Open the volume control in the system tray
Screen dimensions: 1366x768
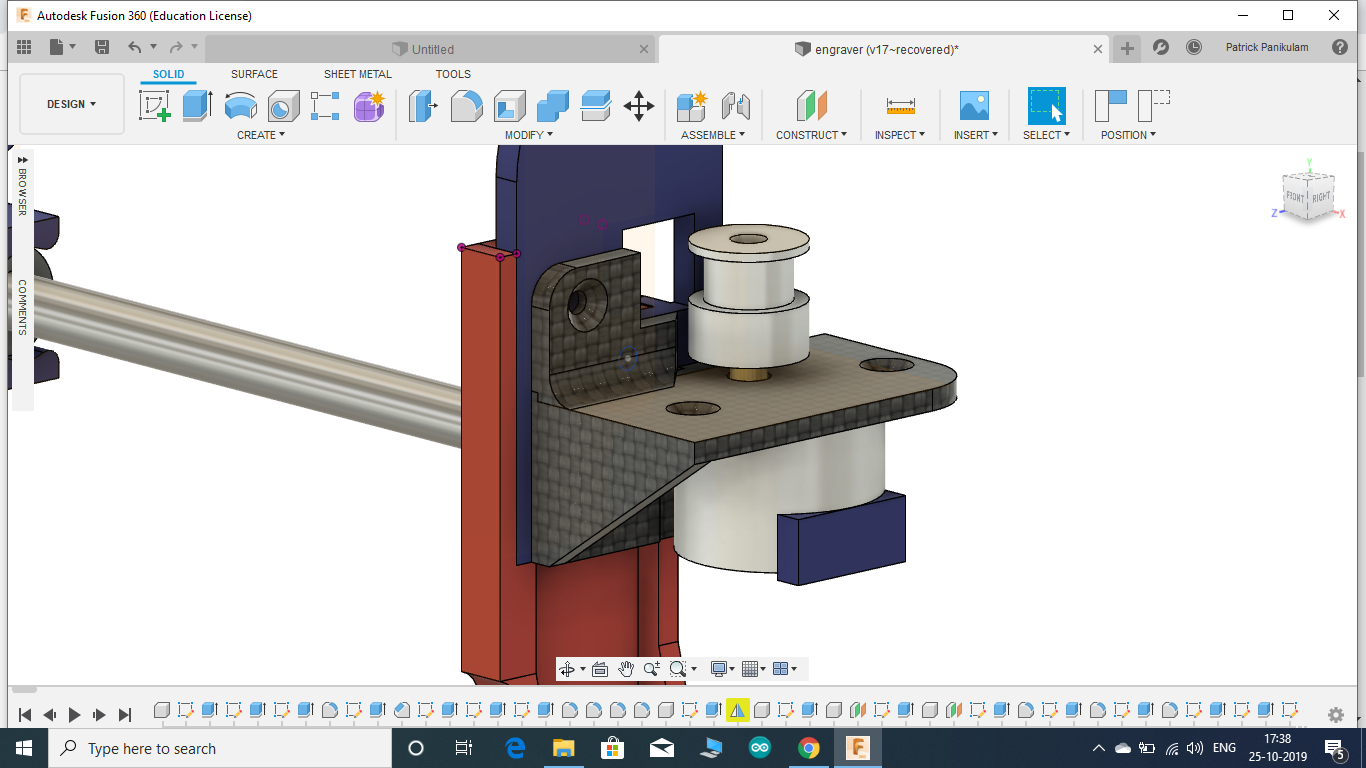click(1196, 748)
